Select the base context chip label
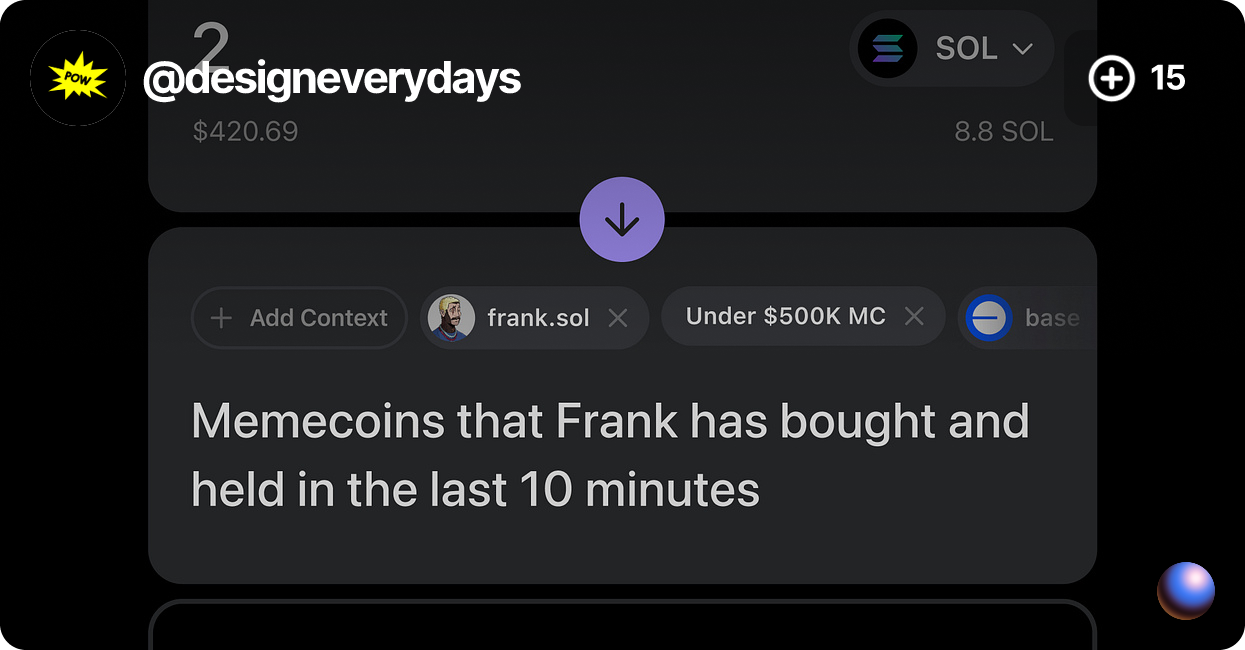Screen dimensions: 1245x650 [x=1052, y=318]
